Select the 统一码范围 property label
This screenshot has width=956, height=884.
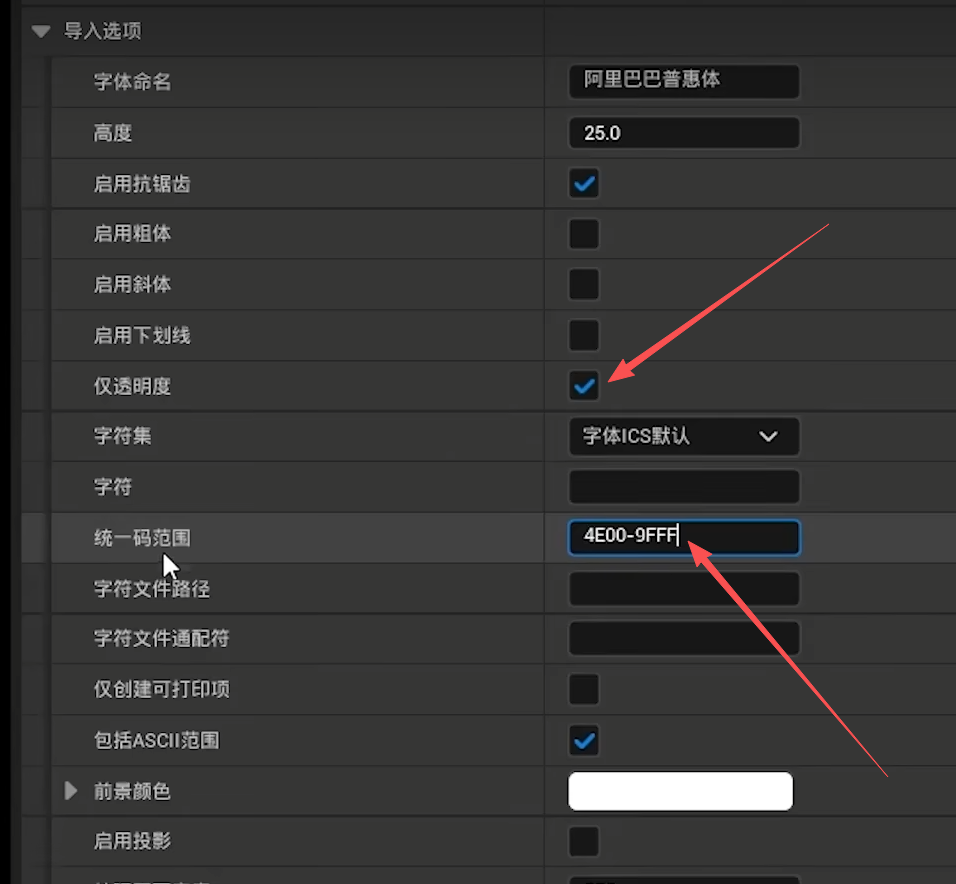click(x=141, y=538)
